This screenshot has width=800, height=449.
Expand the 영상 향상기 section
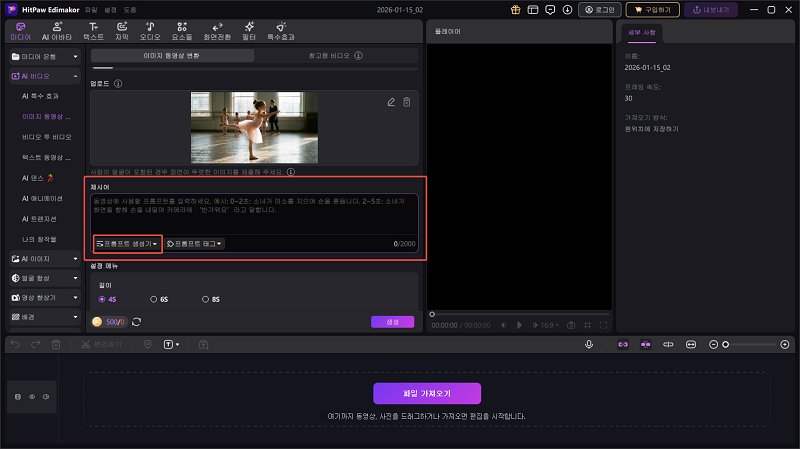[x=45, y=297]
